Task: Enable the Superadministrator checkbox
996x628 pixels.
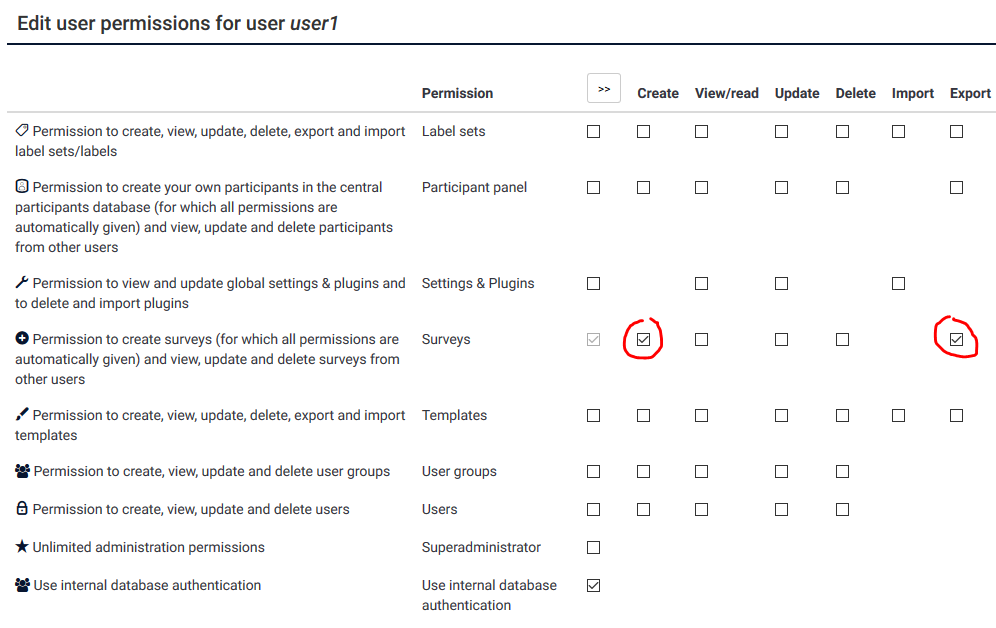Action: pos(593,548)
